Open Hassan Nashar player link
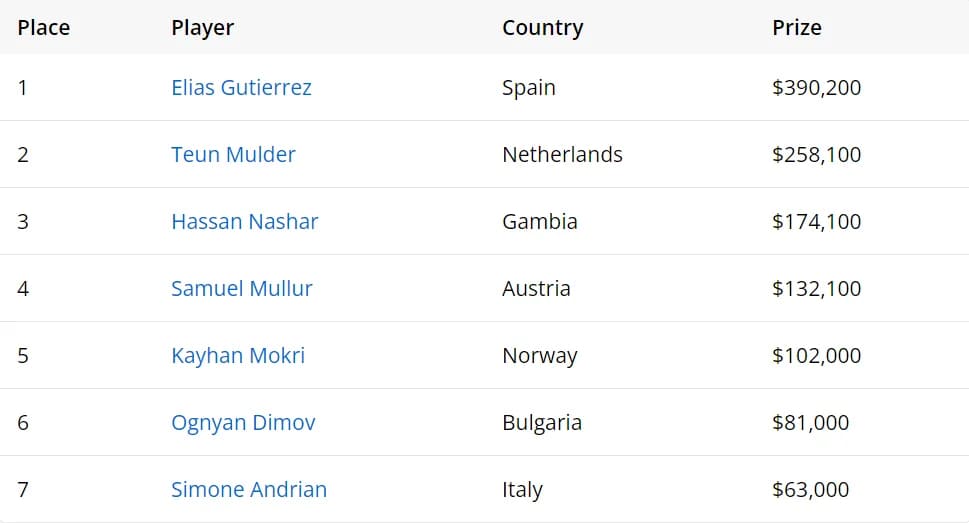Screen dimensions: 969x523 [x=244, y=221]
